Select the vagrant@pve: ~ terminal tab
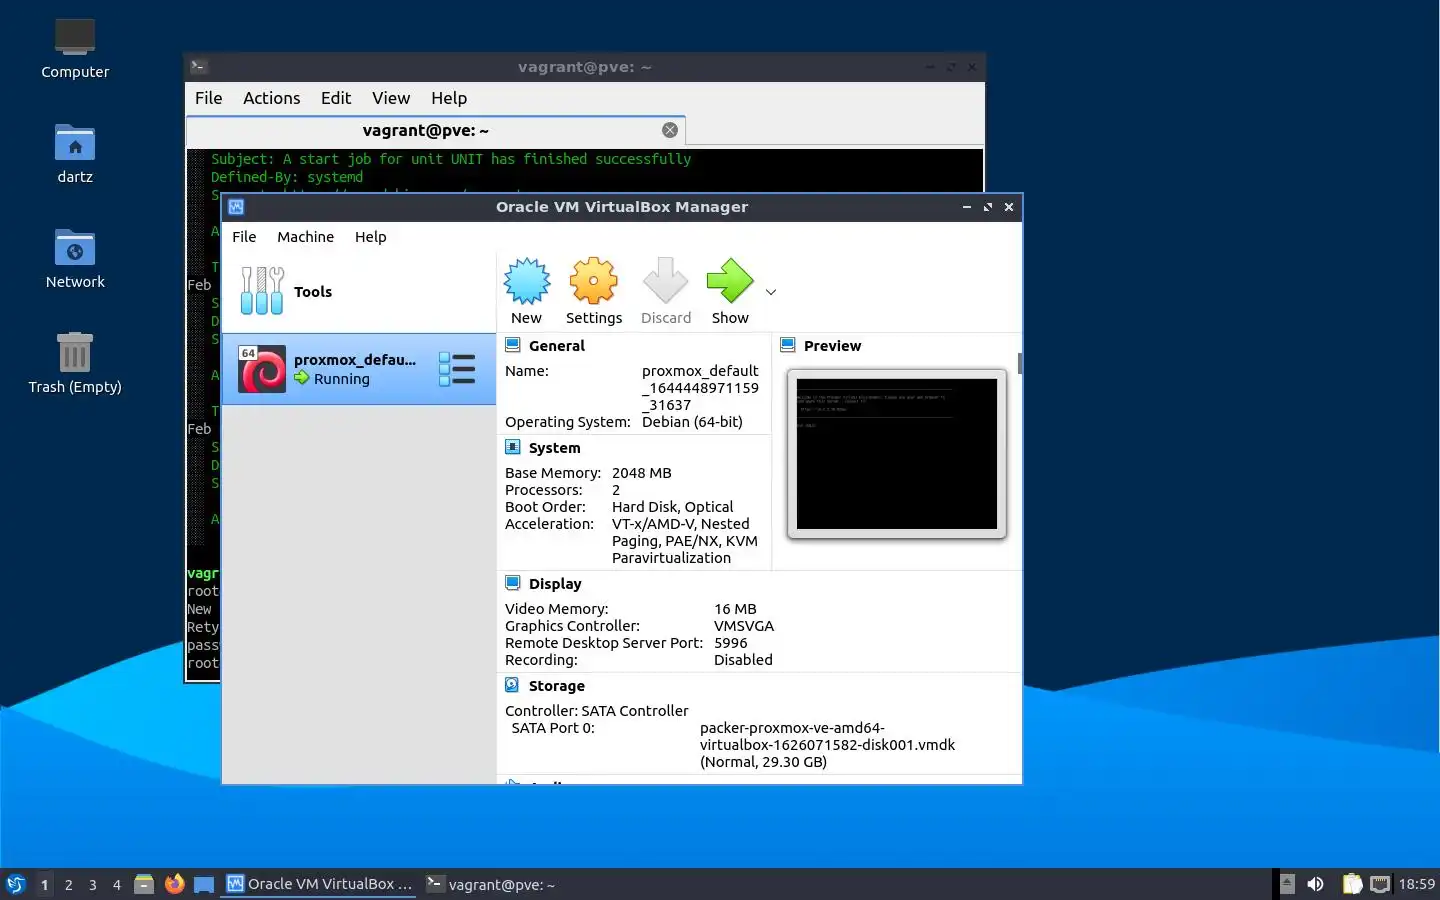1440x900 pixels. pyautogui.click(x=435, y=130)
